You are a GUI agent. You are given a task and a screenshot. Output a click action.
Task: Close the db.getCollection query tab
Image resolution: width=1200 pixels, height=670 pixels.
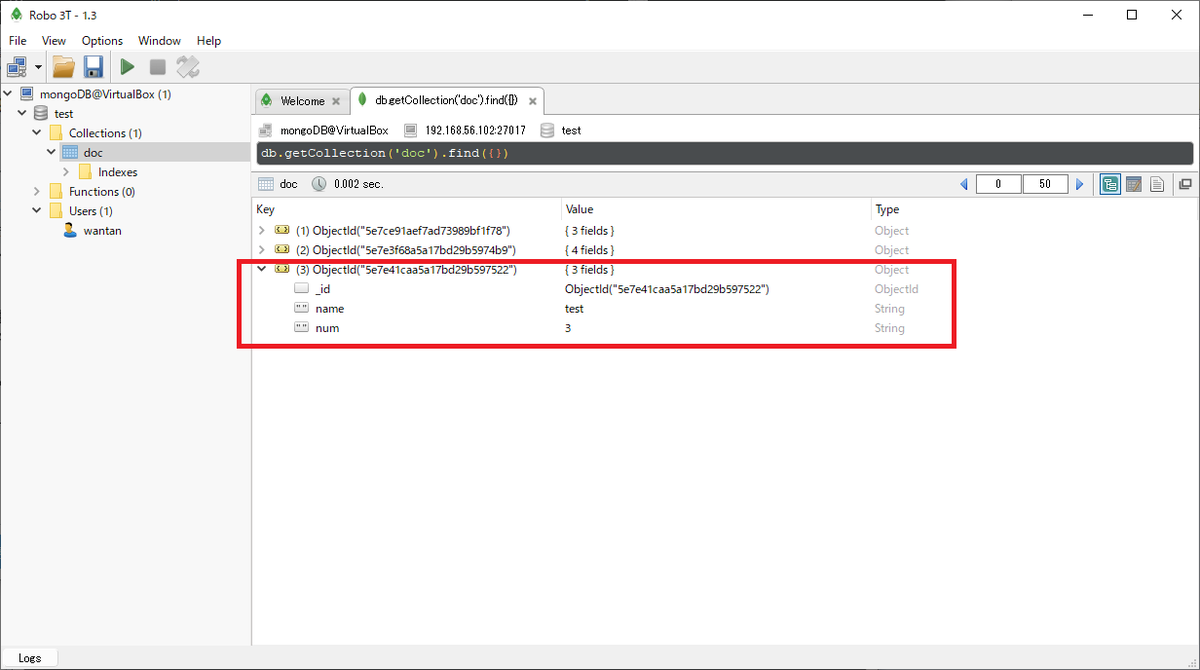pyautogui.click(x=533, y=101)
